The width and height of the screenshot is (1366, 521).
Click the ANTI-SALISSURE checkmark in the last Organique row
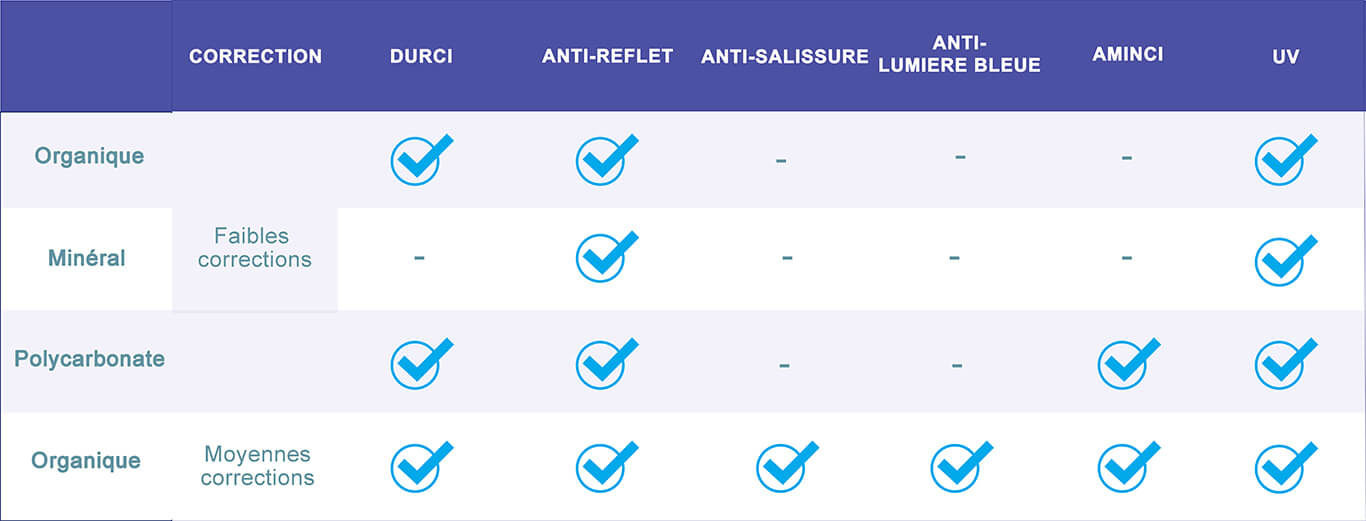pyautogui.click(x=787, y=467)
